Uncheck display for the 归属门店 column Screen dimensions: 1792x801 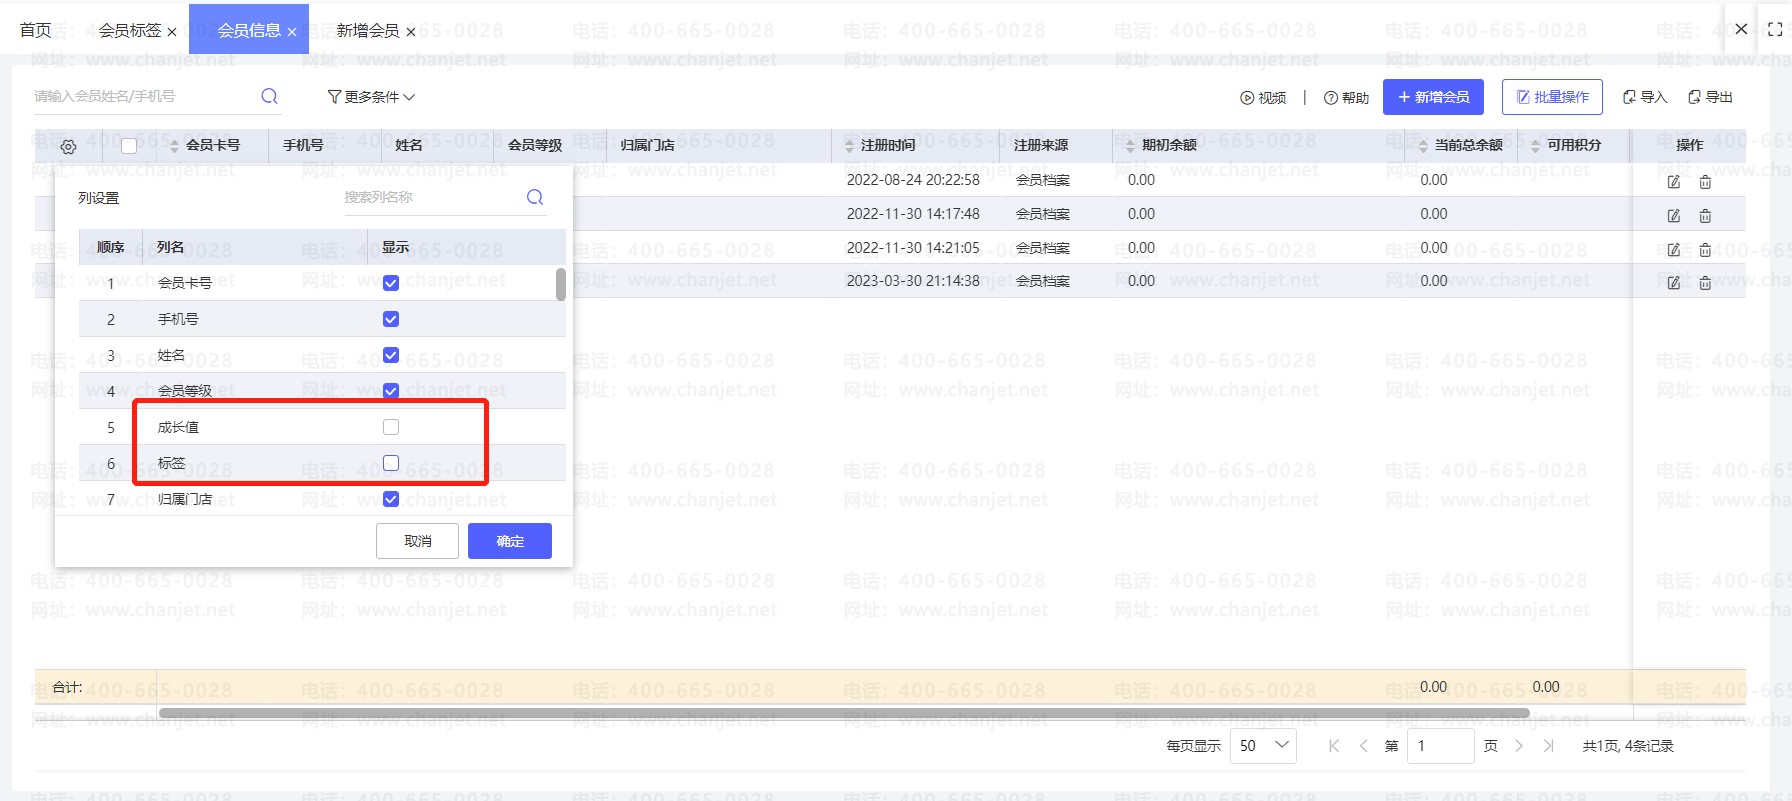391,499
